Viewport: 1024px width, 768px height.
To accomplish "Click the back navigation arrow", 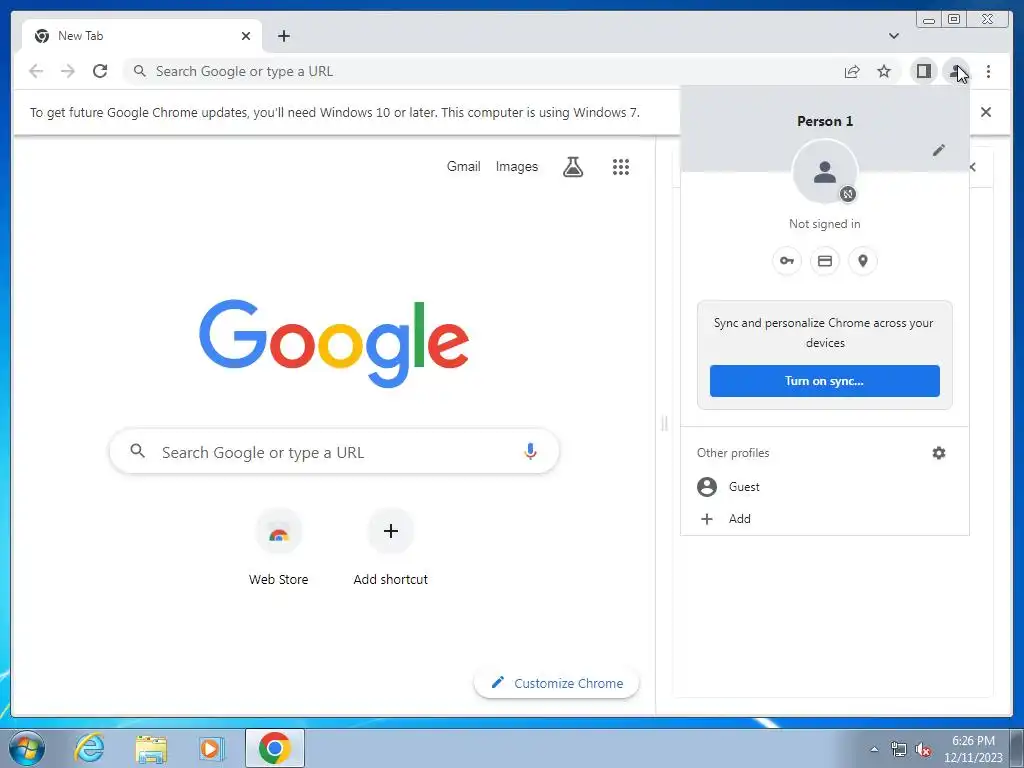I will pyautogui.click(x=36, y=71).
